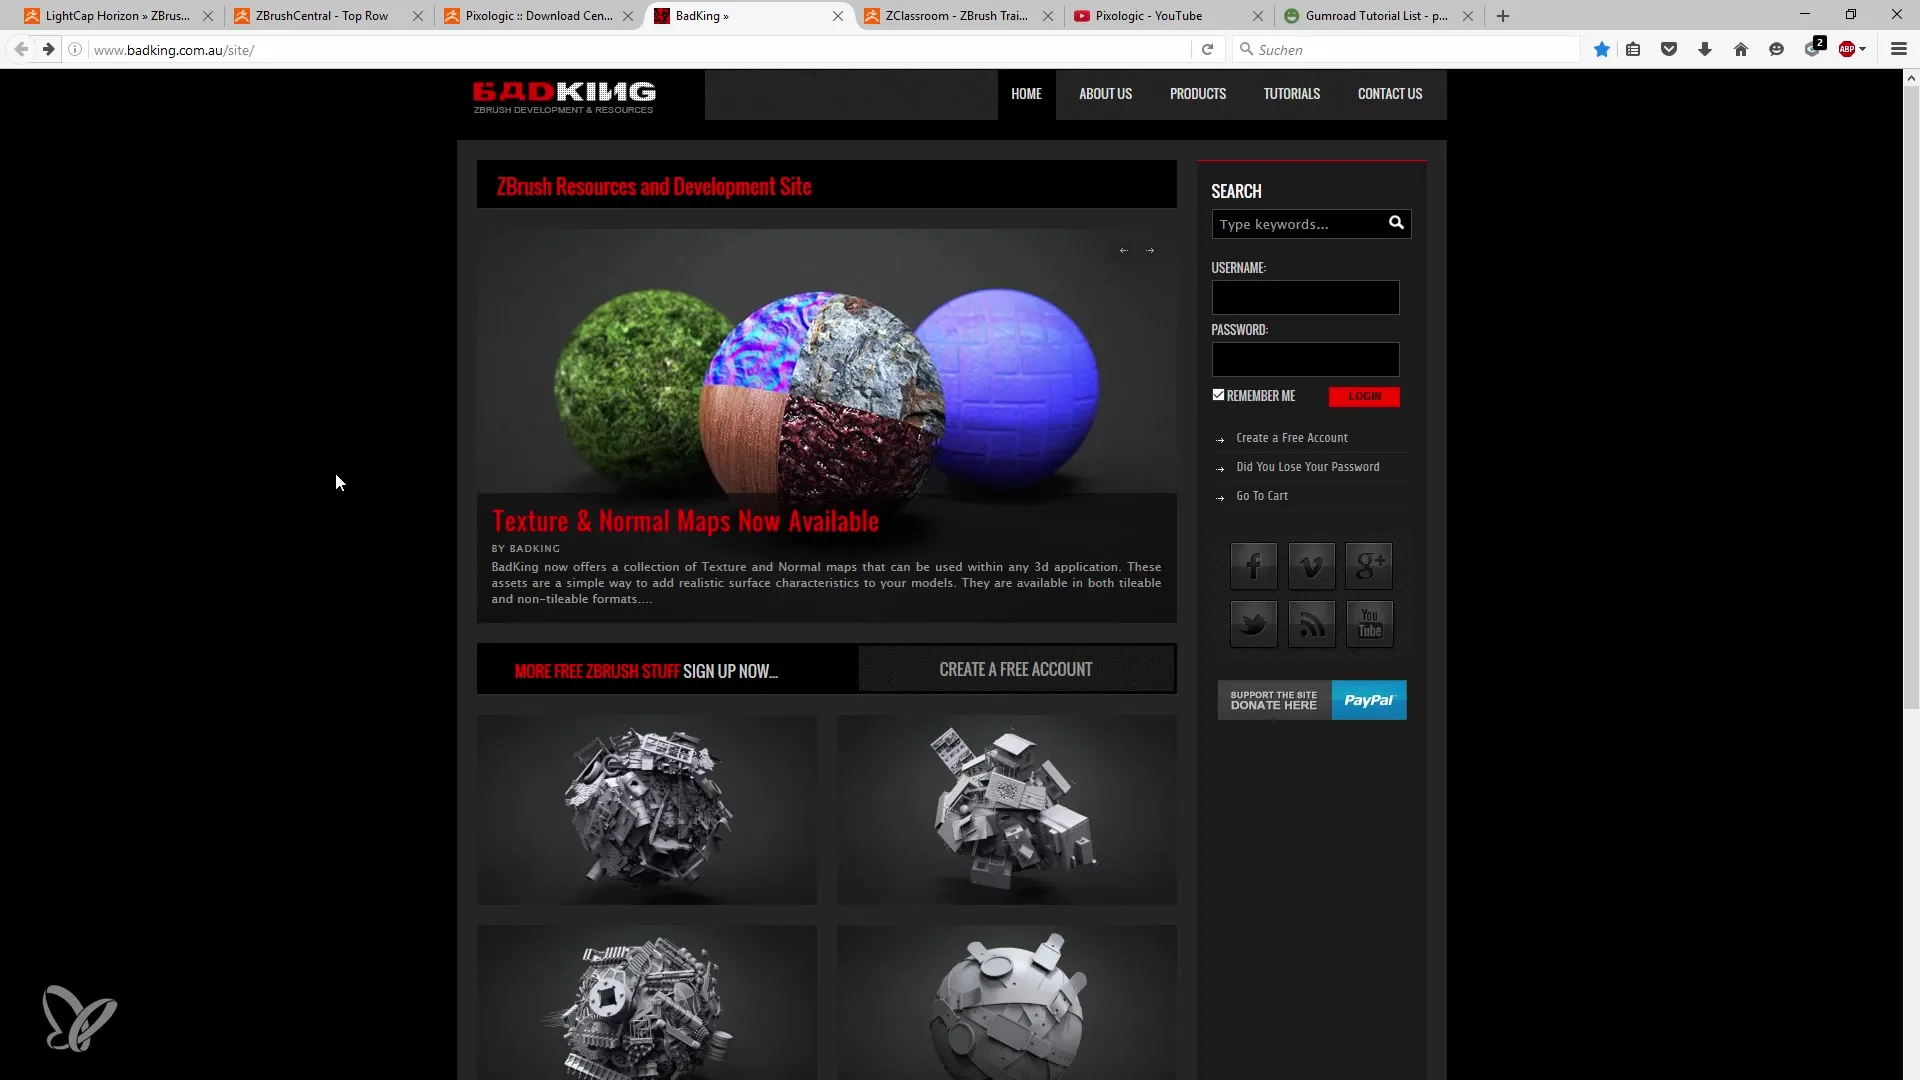Open the Gumroad Tutorial List tab
This screenshot has width=1920, height=1080.
pos(1371,15)
